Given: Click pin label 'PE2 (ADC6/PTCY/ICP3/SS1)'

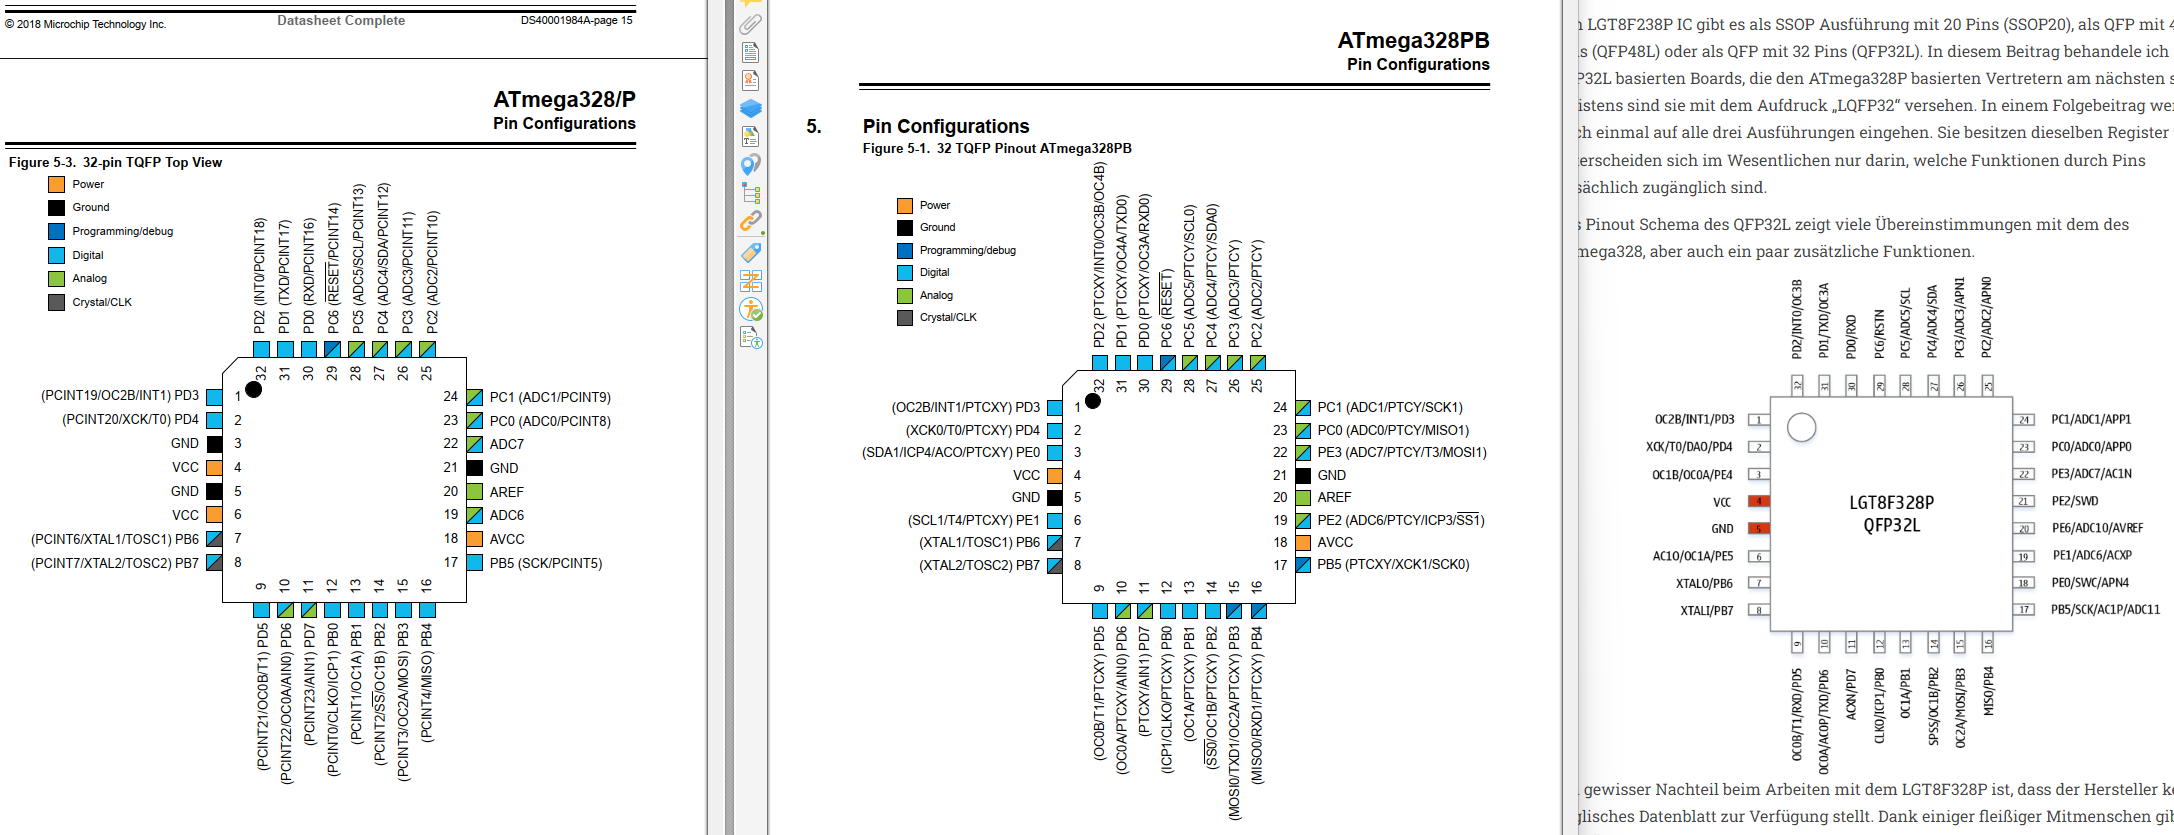Looking at the screenshot, I should tap(1401, 520).
